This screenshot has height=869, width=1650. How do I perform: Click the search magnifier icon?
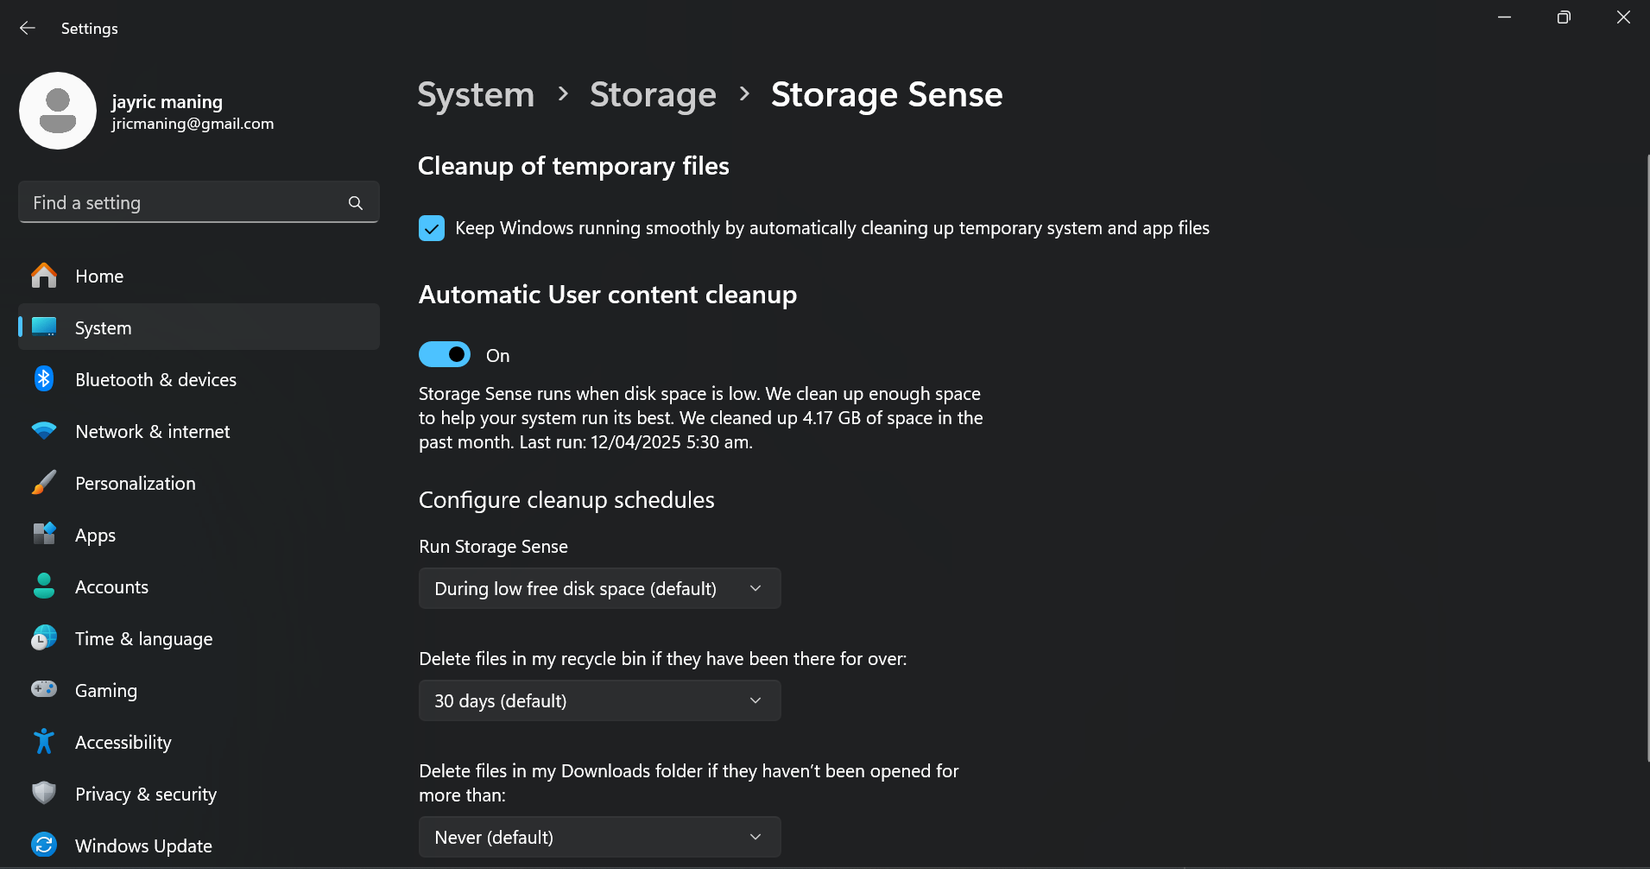pos(355,202)
